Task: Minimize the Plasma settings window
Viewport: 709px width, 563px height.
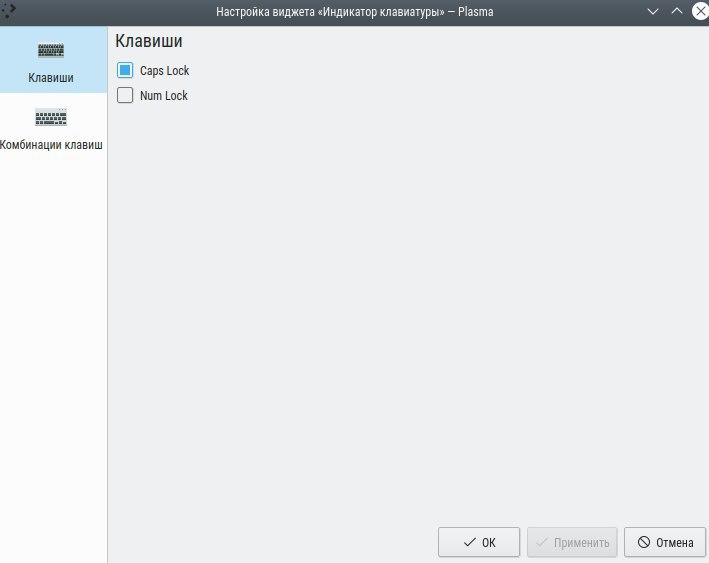Action: [652, 11]
